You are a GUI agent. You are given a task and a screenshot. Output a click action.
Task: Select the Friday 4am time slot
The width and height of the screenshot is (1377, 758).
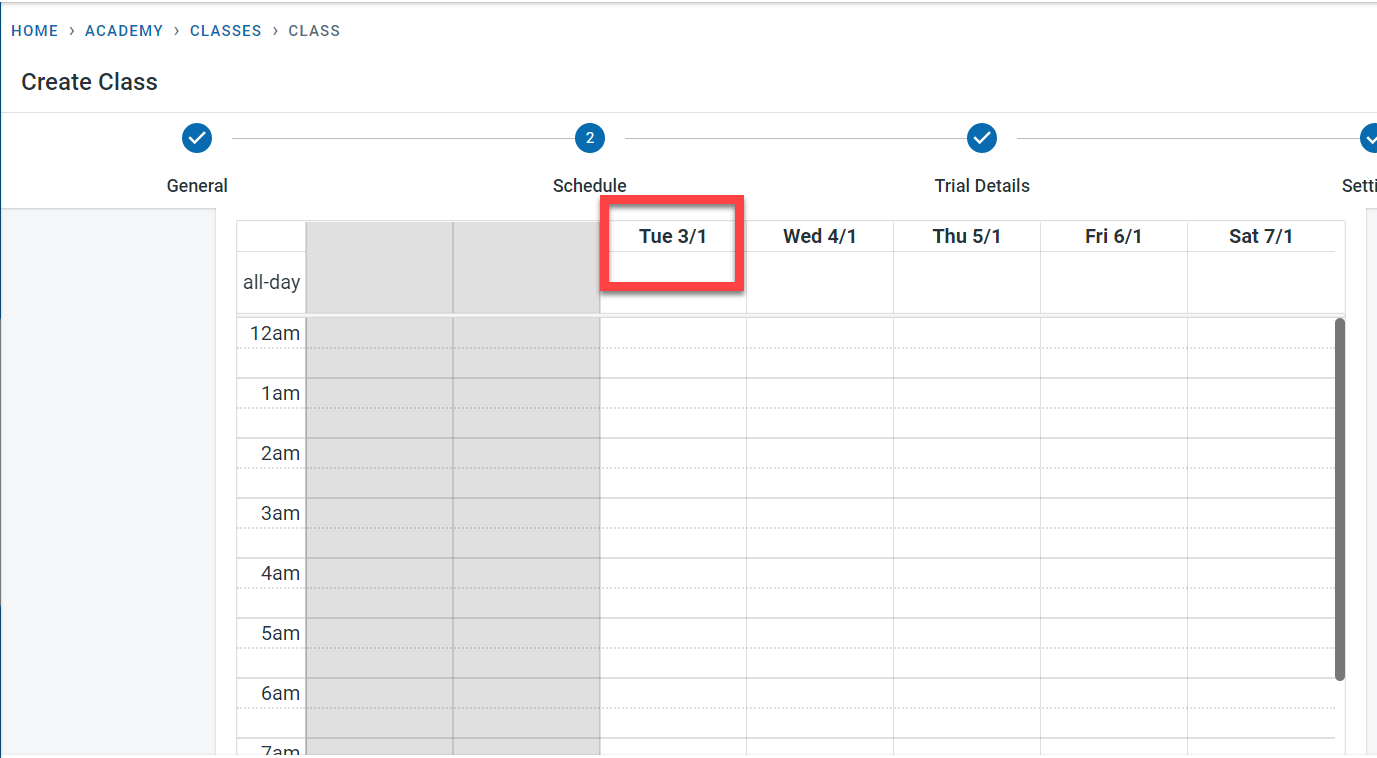(x=1114, y=573)
